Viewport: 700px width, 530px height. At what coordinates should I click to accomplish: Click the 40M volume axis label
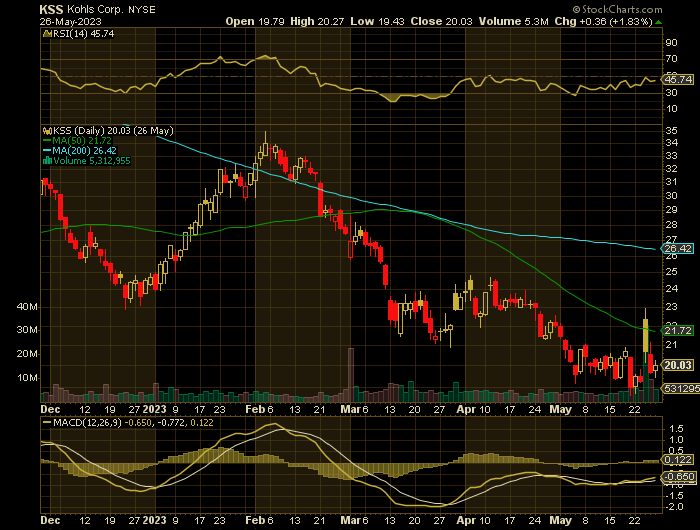click(x=27, y=307)
